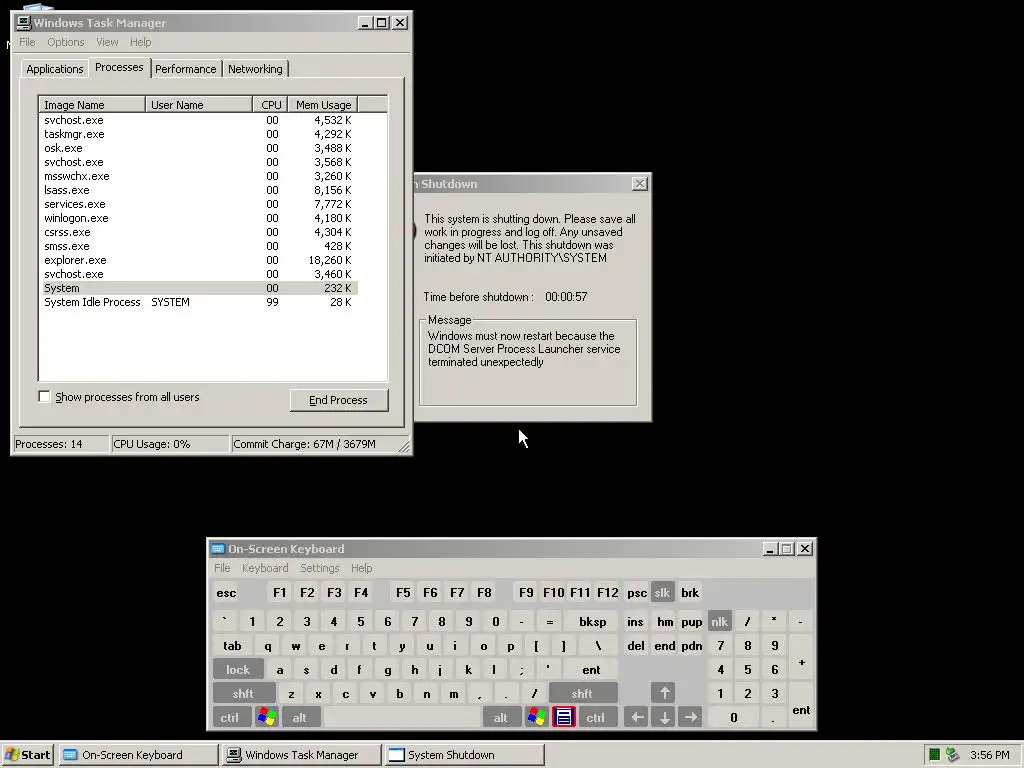
Task: Switch to Networking tab
Action: pos(255,69)
